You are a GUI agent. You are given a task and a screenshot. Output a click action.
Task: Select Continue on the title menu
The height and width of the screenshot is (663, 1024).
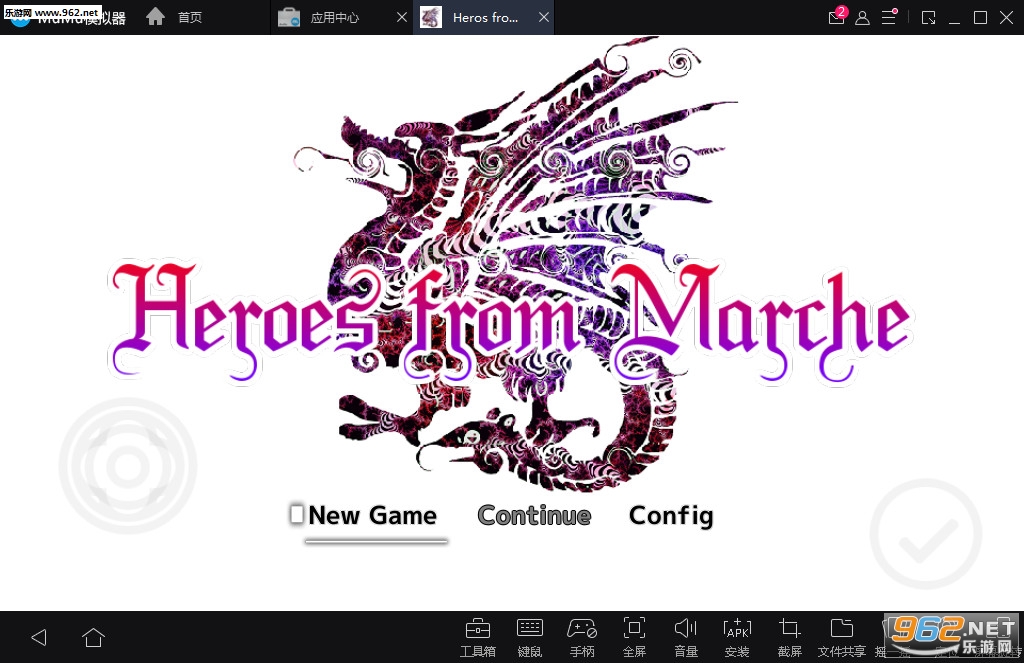point(534,515)
